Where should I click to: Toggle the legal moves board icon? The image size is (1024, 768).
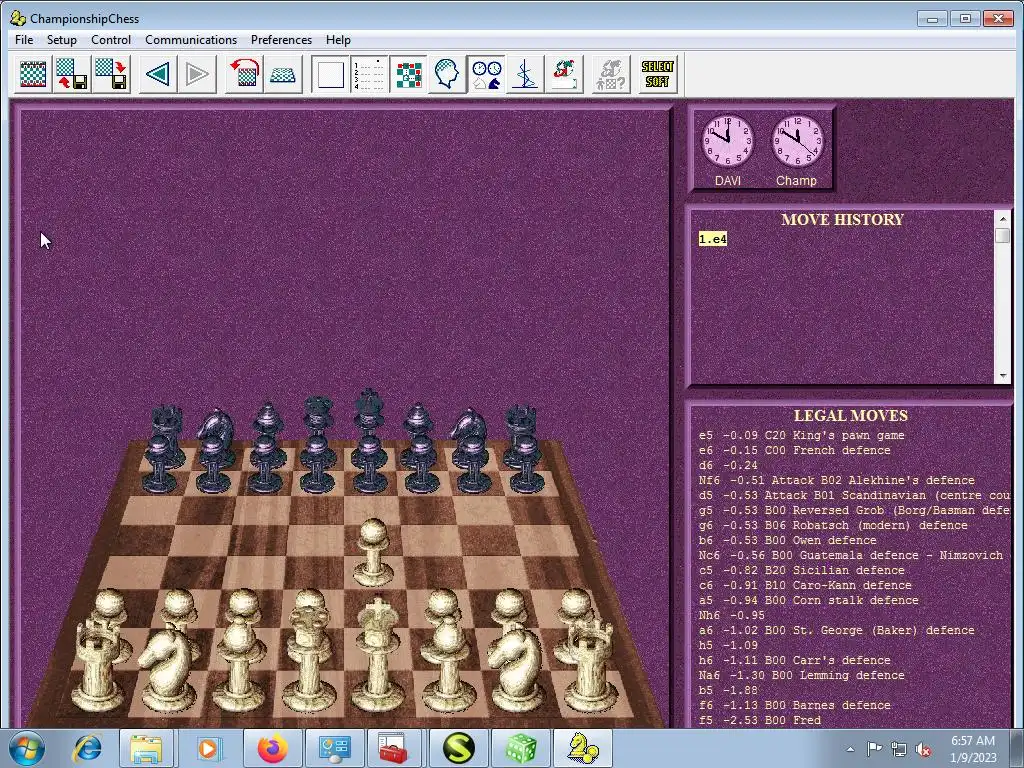[x=408, y=74]
